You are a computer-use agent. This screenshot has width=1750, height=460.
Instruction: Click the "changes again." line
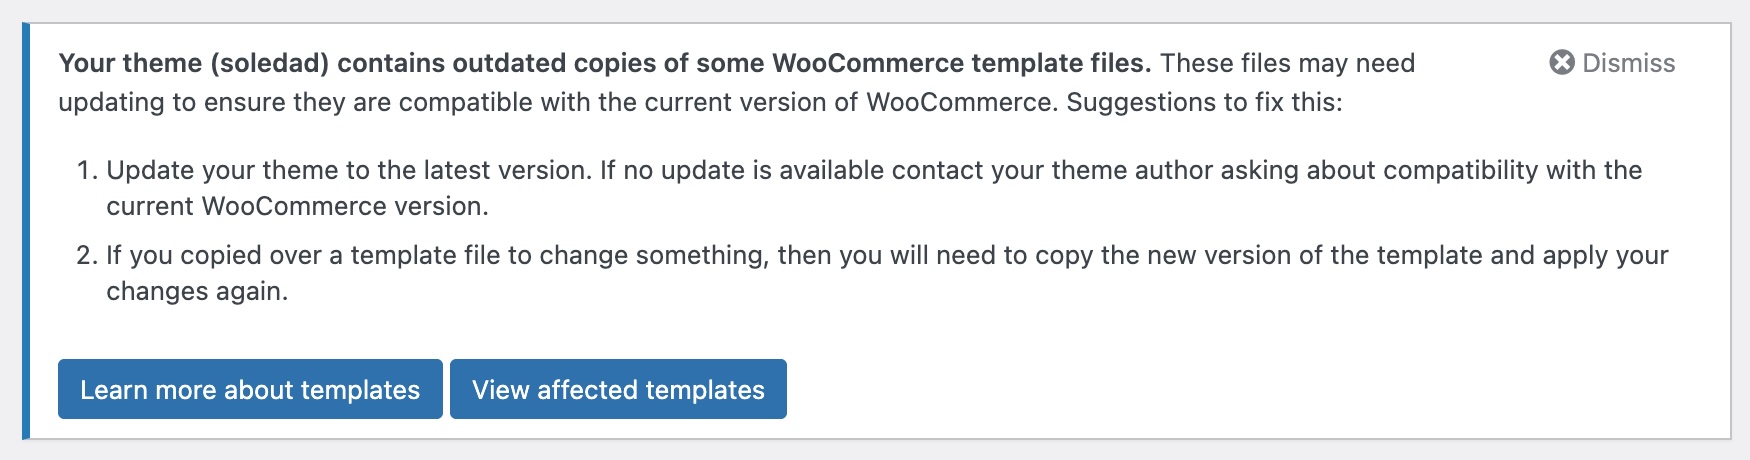point(197,291)
